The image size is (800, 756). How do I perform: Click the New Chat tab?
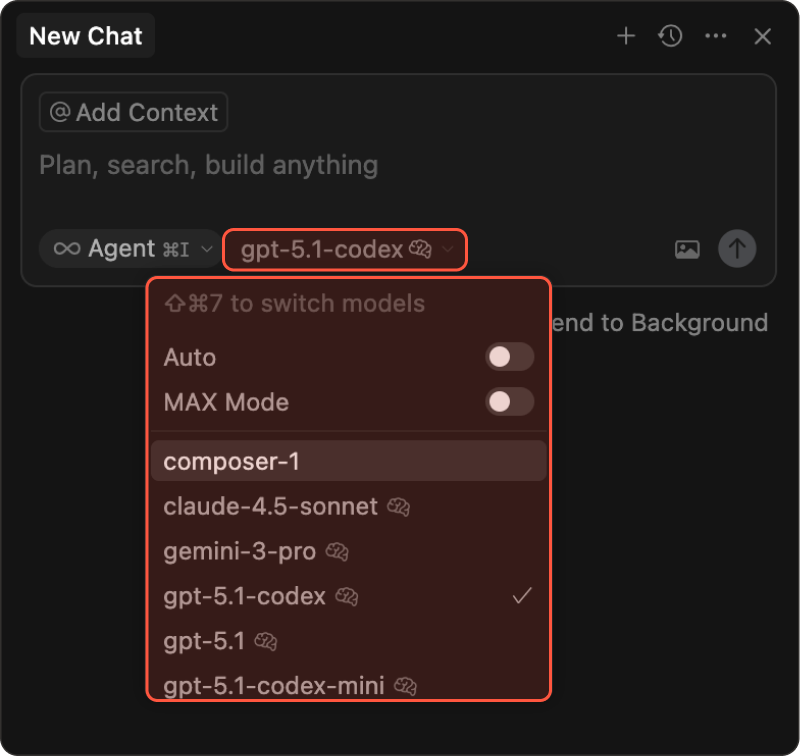tap(86, 37)
